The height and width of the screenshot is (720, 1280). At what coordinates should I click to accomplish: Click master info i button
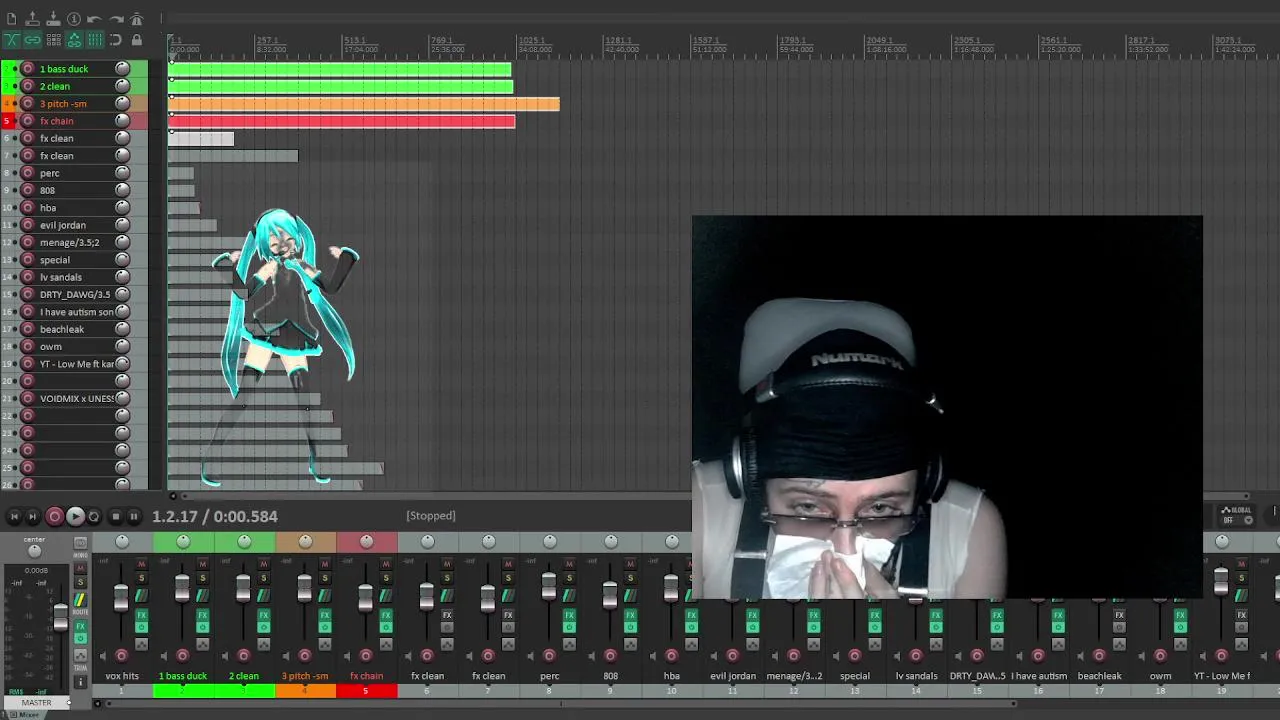[80, 681]
